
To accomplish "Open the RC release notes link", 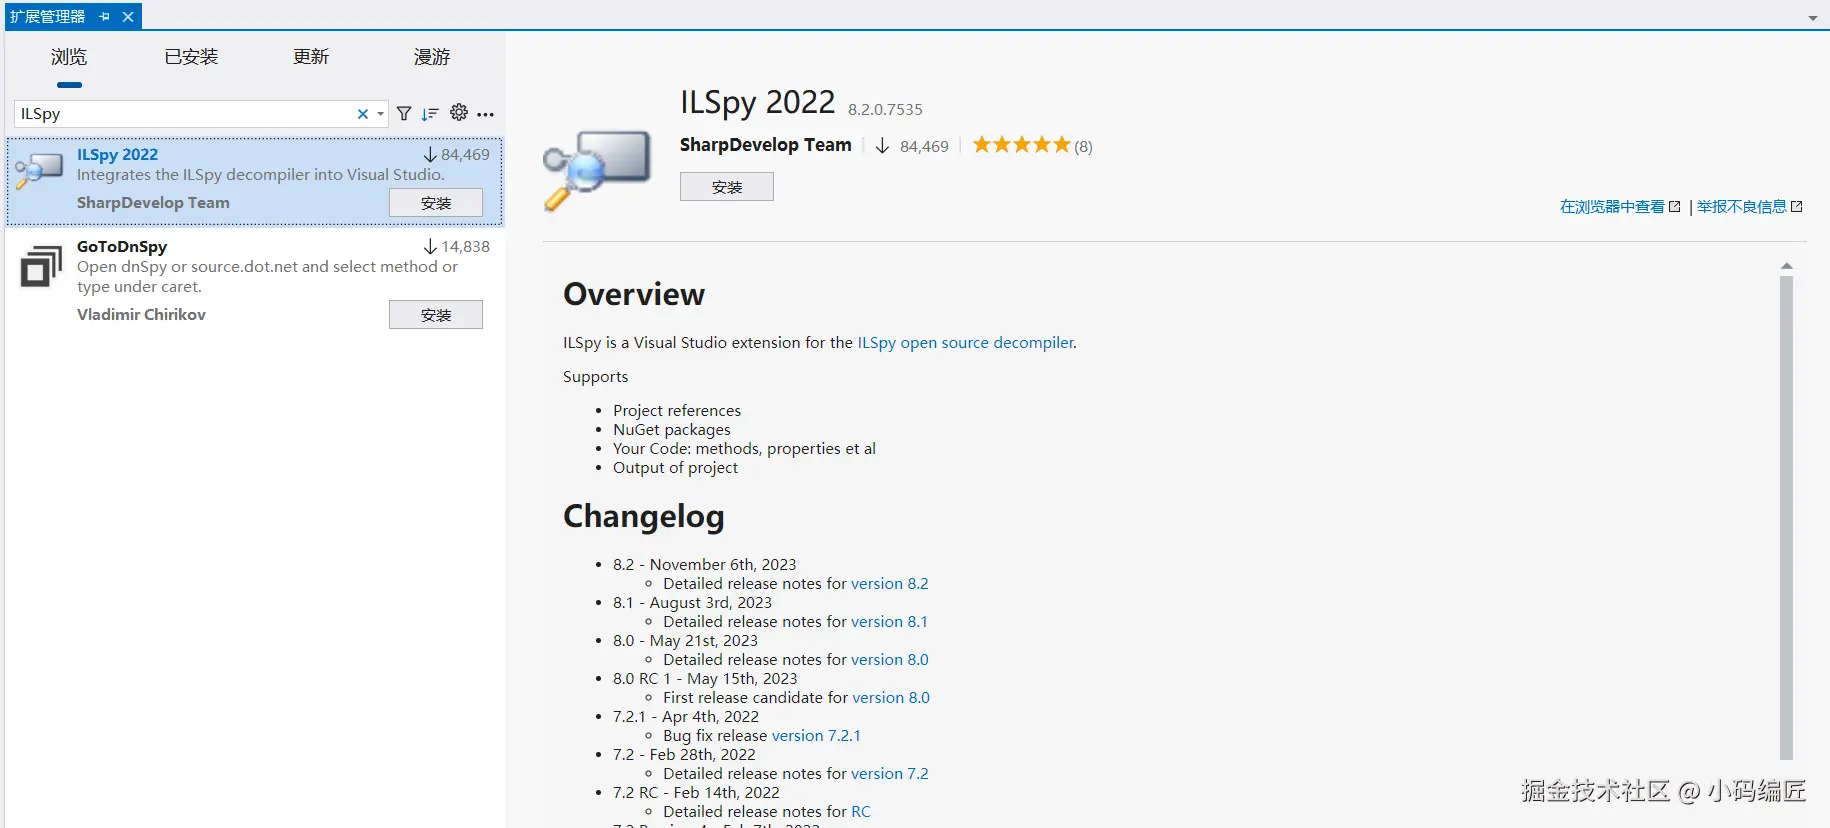I will pyautogui.click(x=861, y=812).
